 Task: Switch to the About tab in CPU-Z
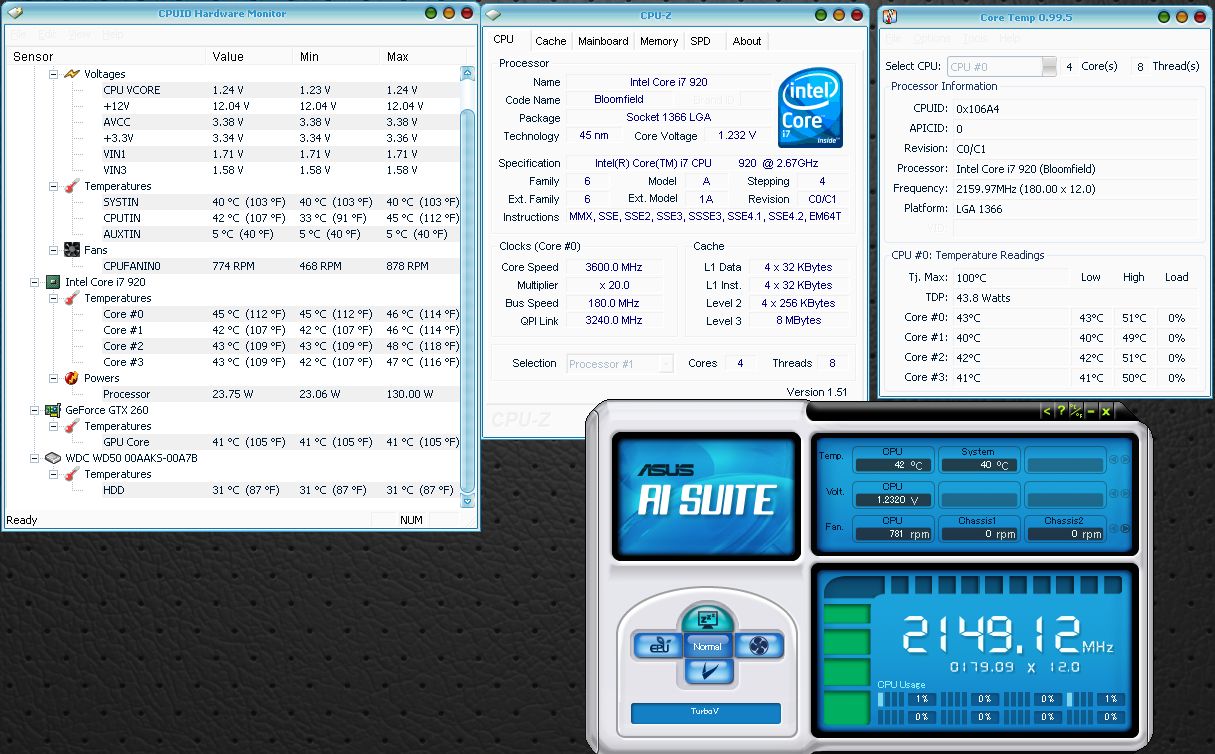[746, 41]
